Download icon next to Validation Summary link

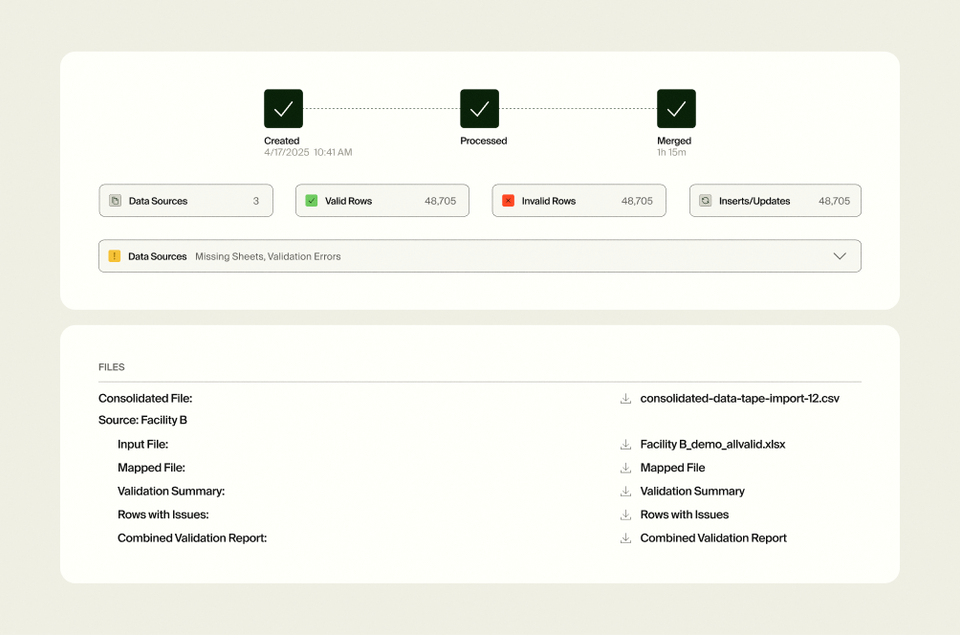pos(625,491)
